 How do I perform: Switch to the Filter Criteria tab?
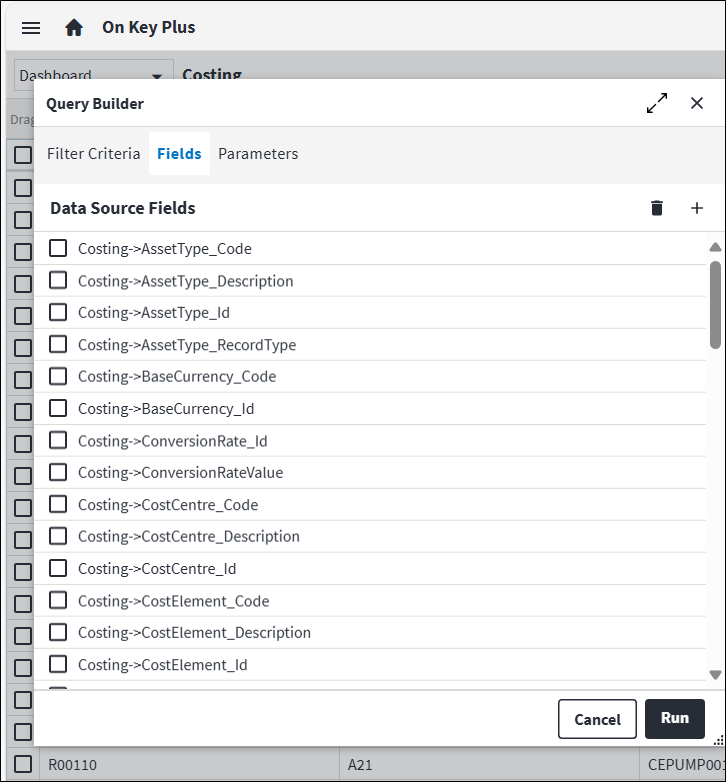click(x=93, y=154)
